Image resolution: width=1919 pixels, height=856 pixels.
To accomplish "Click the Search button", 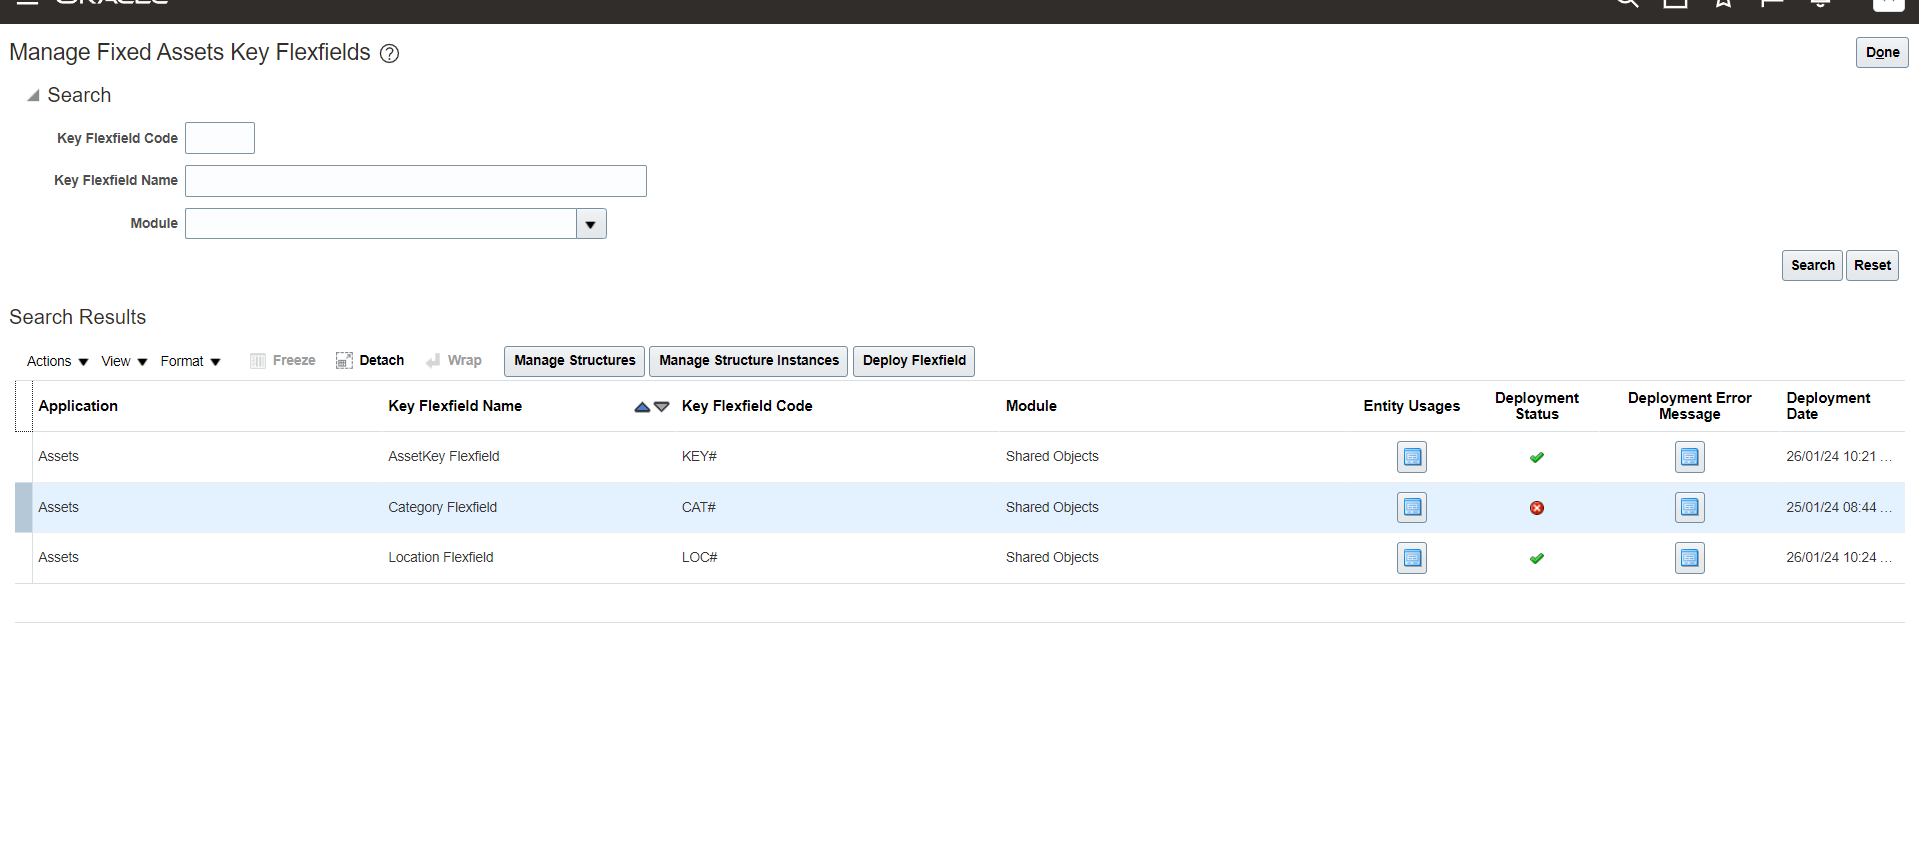I will click(1812, 266).
